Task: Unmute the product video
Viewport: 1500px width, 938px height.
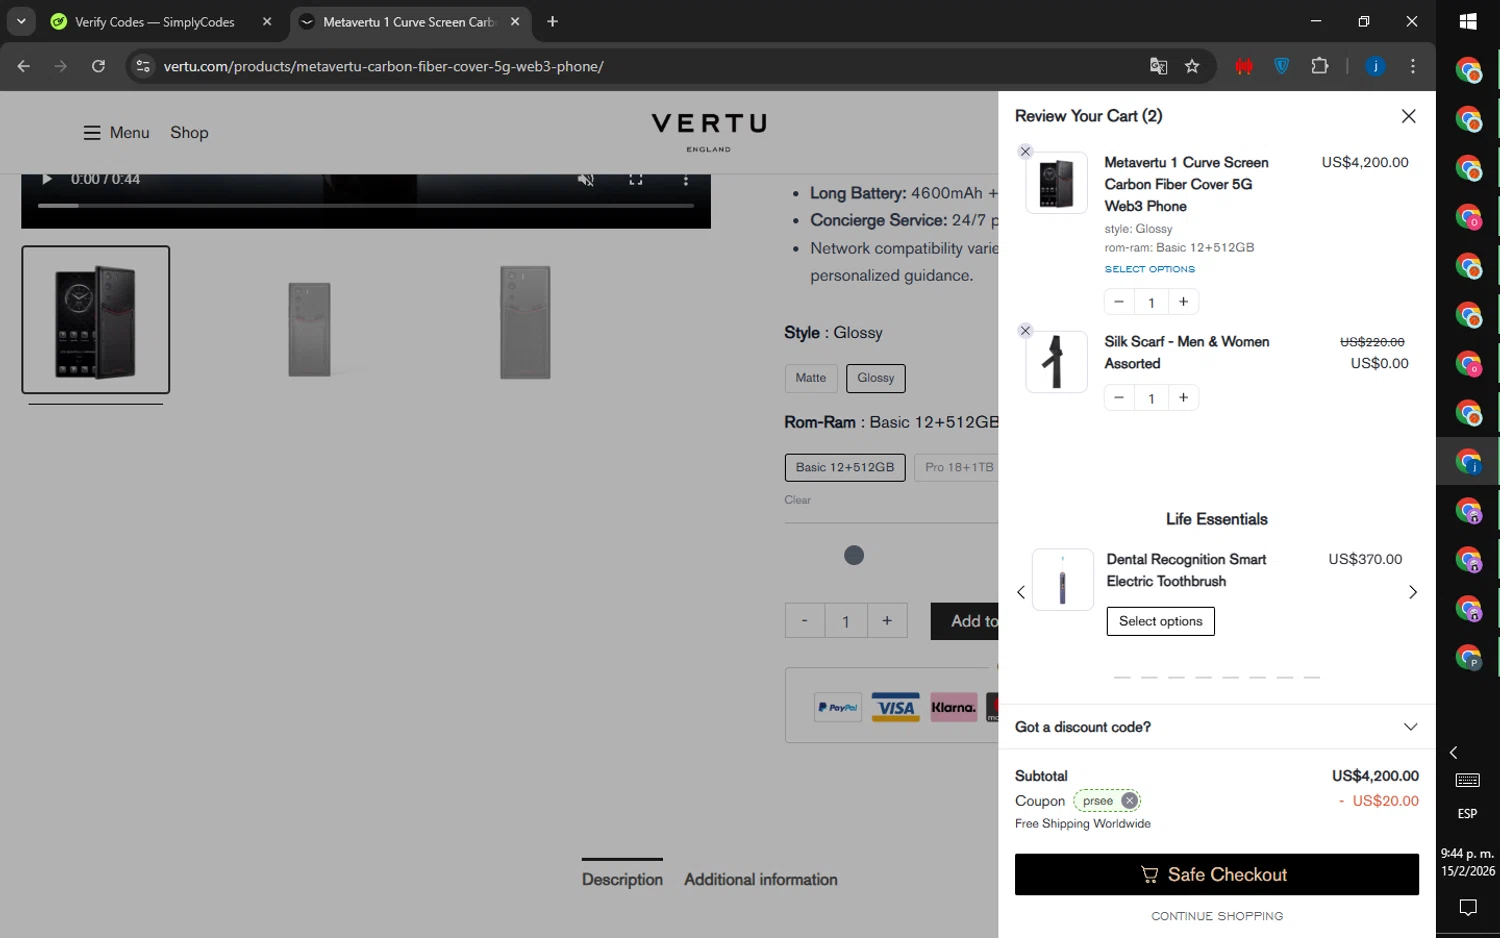Action: point(586,180)
